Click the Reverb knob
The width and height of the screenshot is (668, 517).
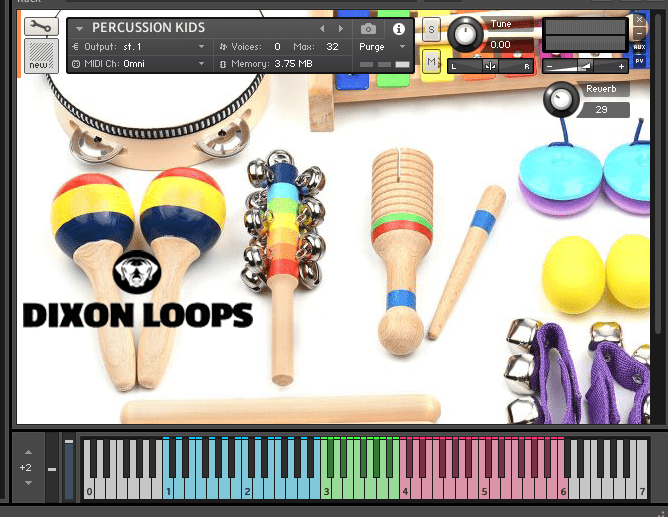click(x=560, y=98)
